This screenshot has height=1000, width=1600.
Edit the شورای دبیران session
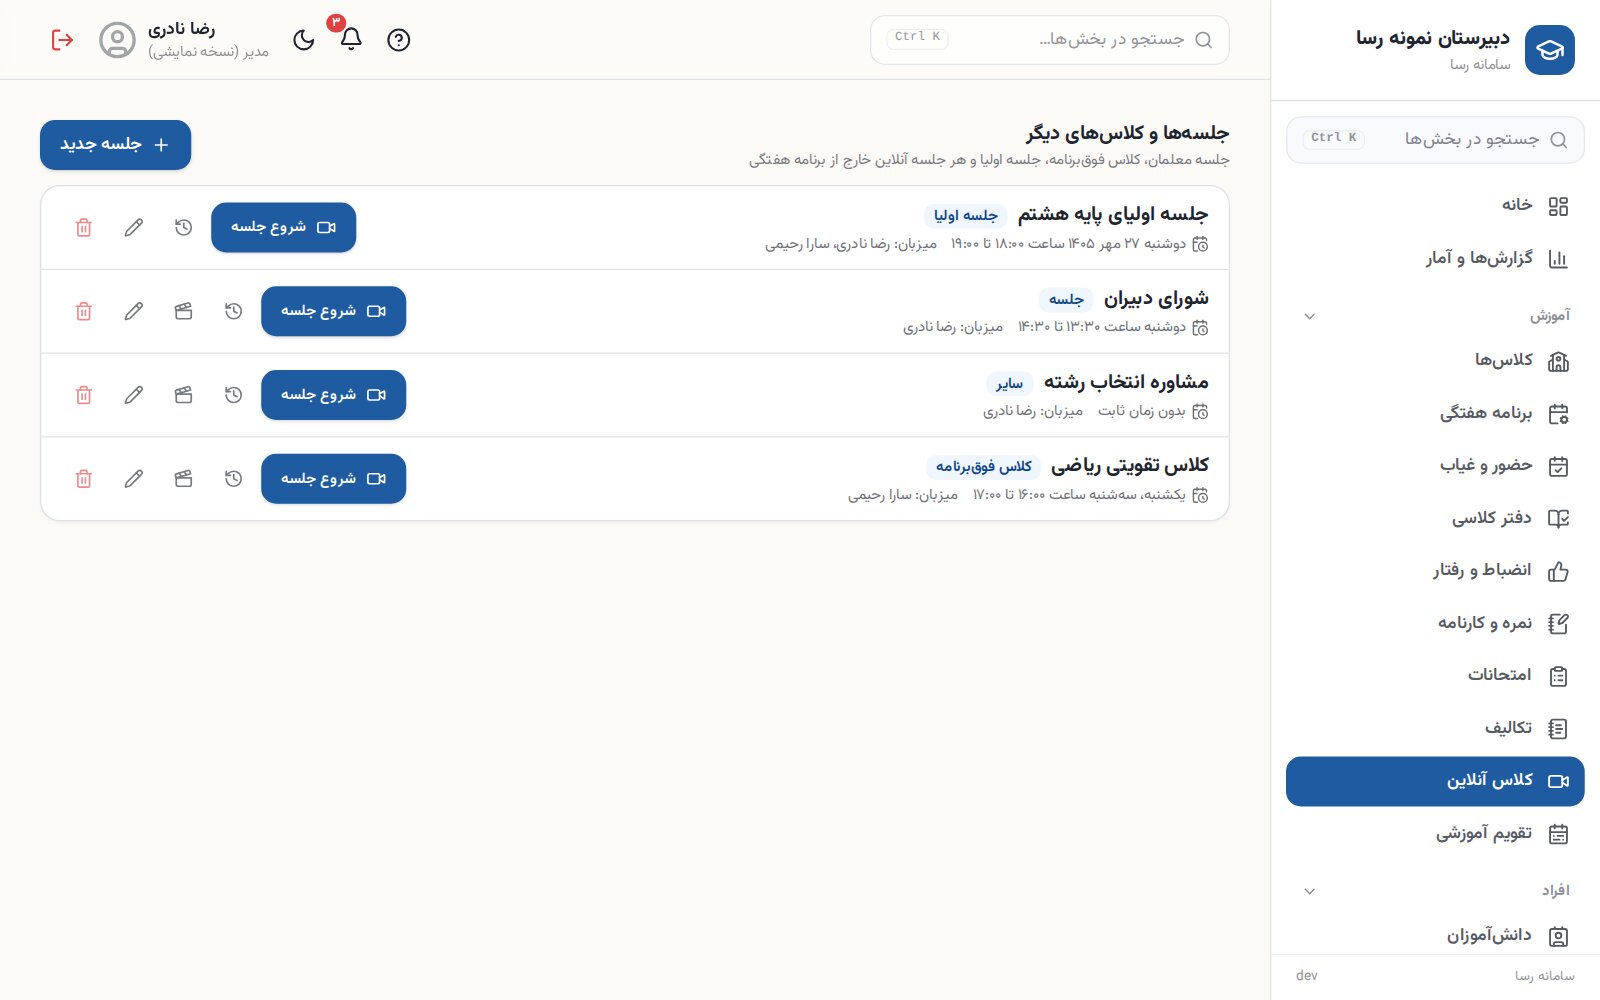pos(134,311)
